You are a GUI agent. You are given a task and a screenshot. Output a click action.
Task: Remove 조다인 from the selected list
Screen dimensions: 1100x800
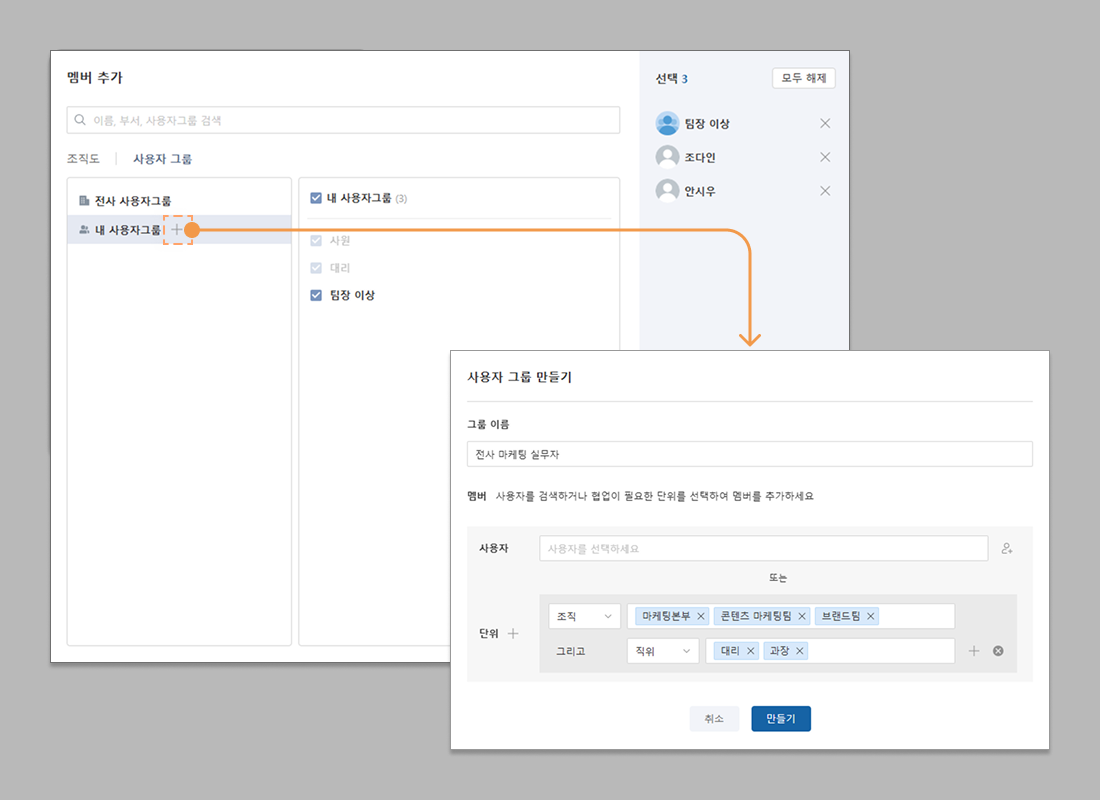click(x=825, y=157)
